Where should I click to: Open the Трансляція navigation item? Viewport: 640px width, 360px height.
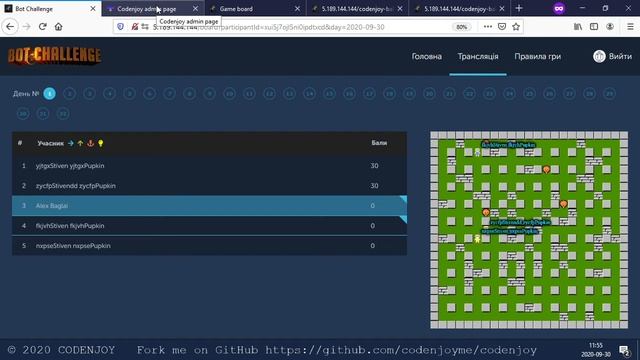click(478, 56)
